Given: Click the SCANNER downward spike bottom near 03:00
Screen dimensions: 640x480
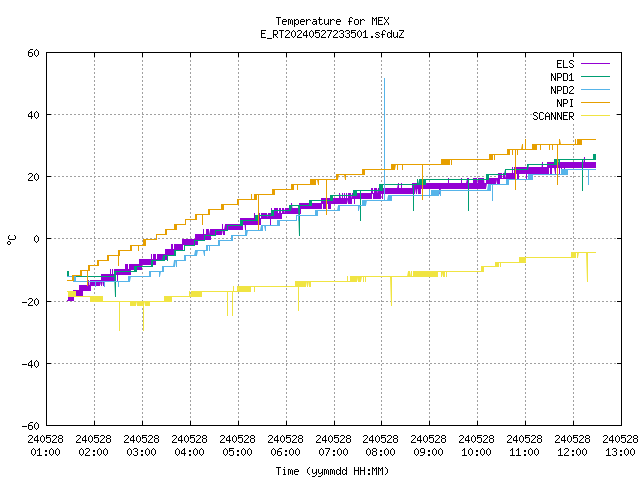Looking at the screenshot, I should pos(143,329).
